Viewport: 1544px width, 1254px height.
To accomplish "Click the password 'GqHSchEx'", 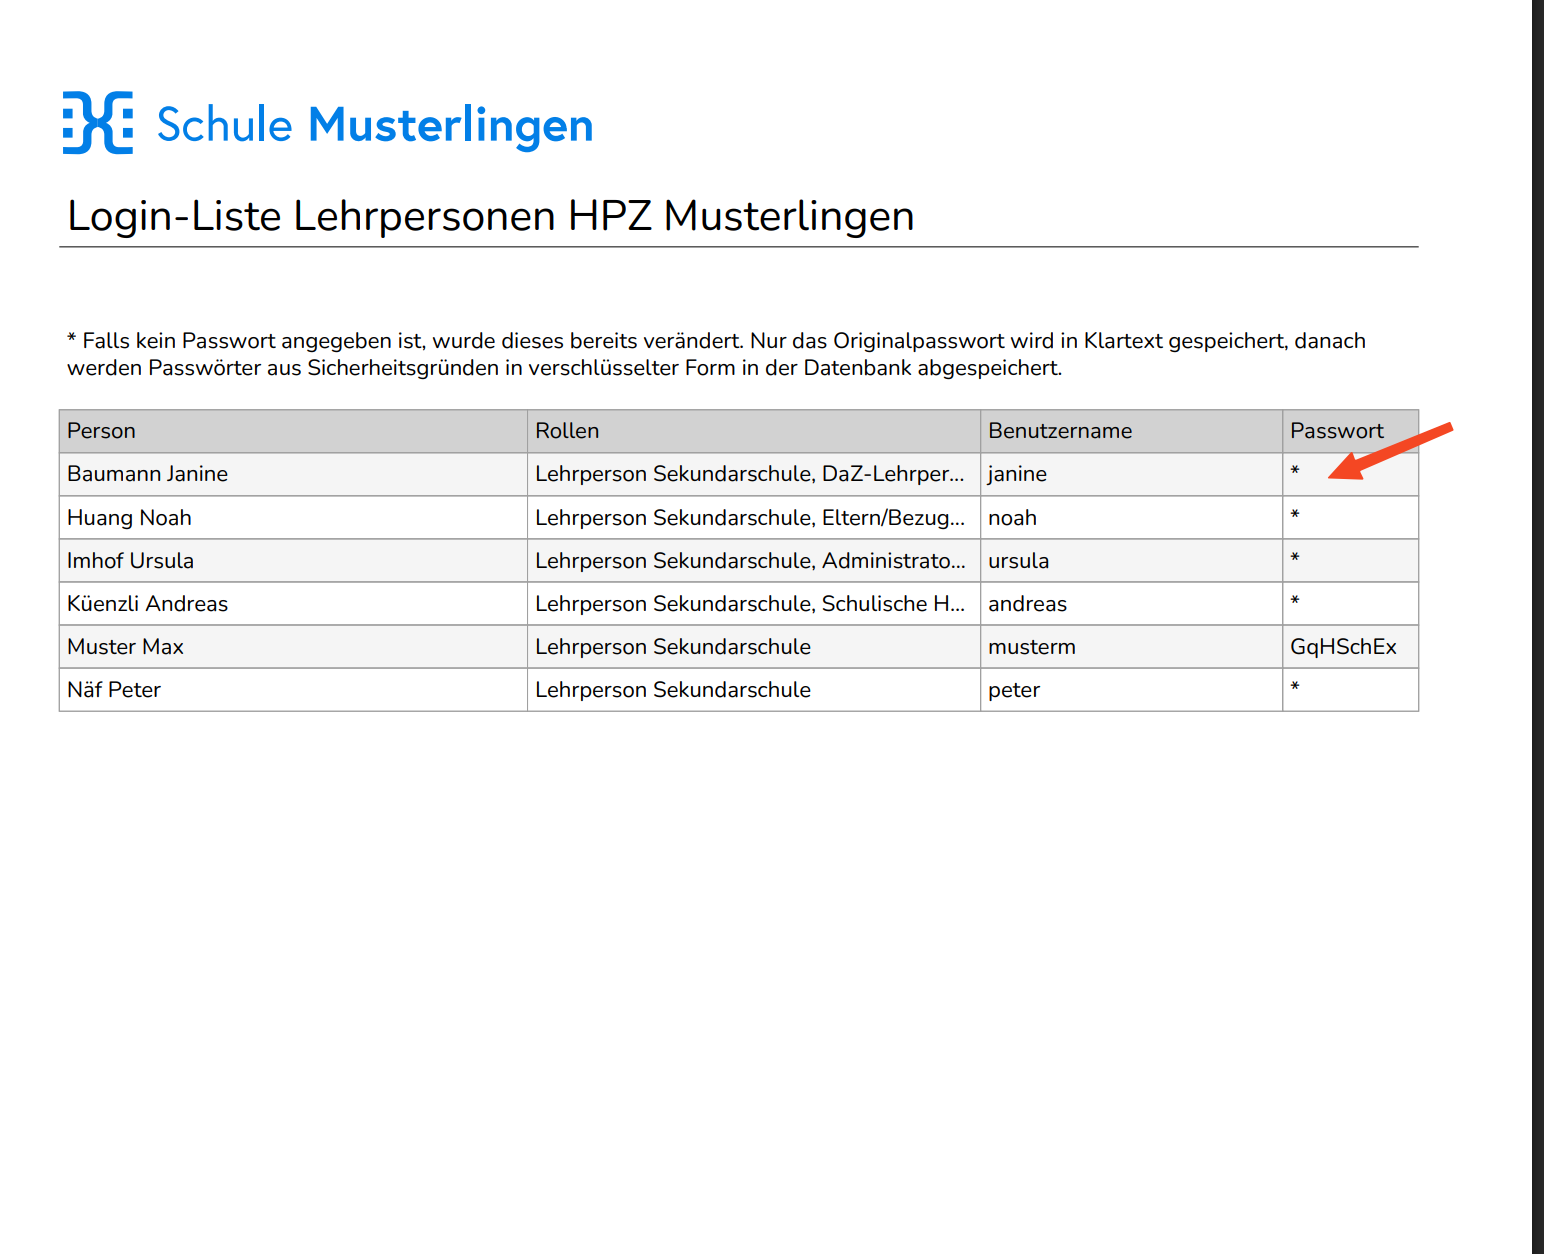I will point(1343,647).
